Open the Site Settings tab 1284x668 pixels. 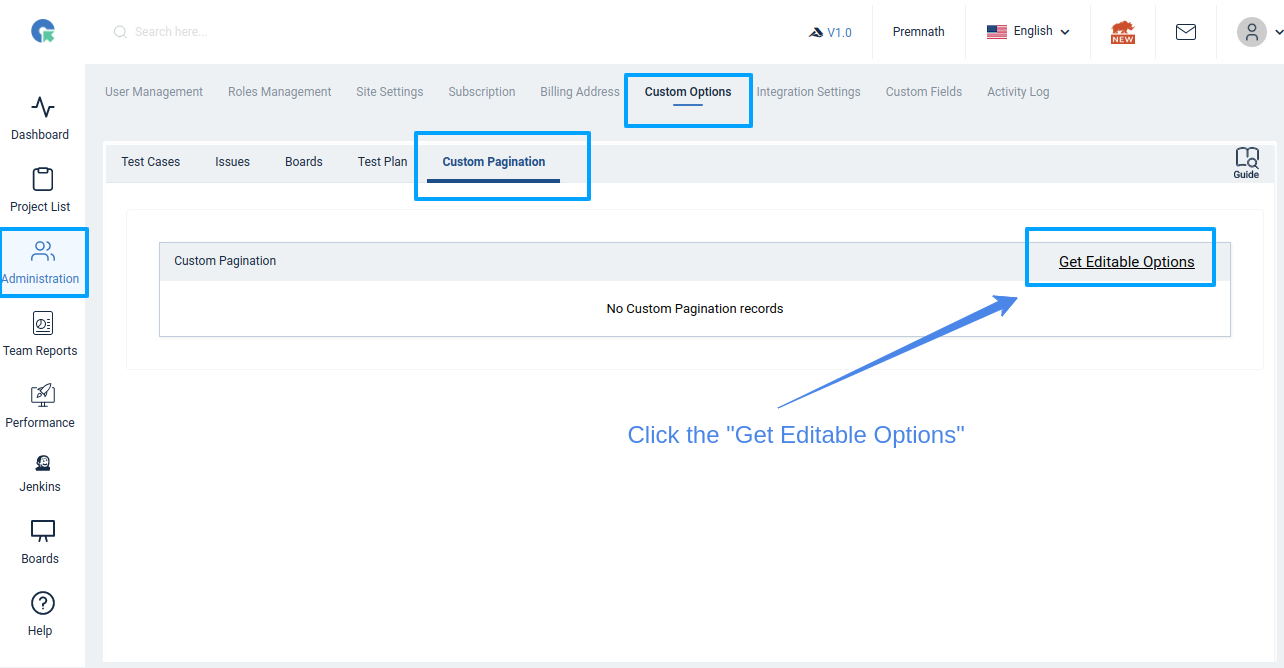(390, 92)
